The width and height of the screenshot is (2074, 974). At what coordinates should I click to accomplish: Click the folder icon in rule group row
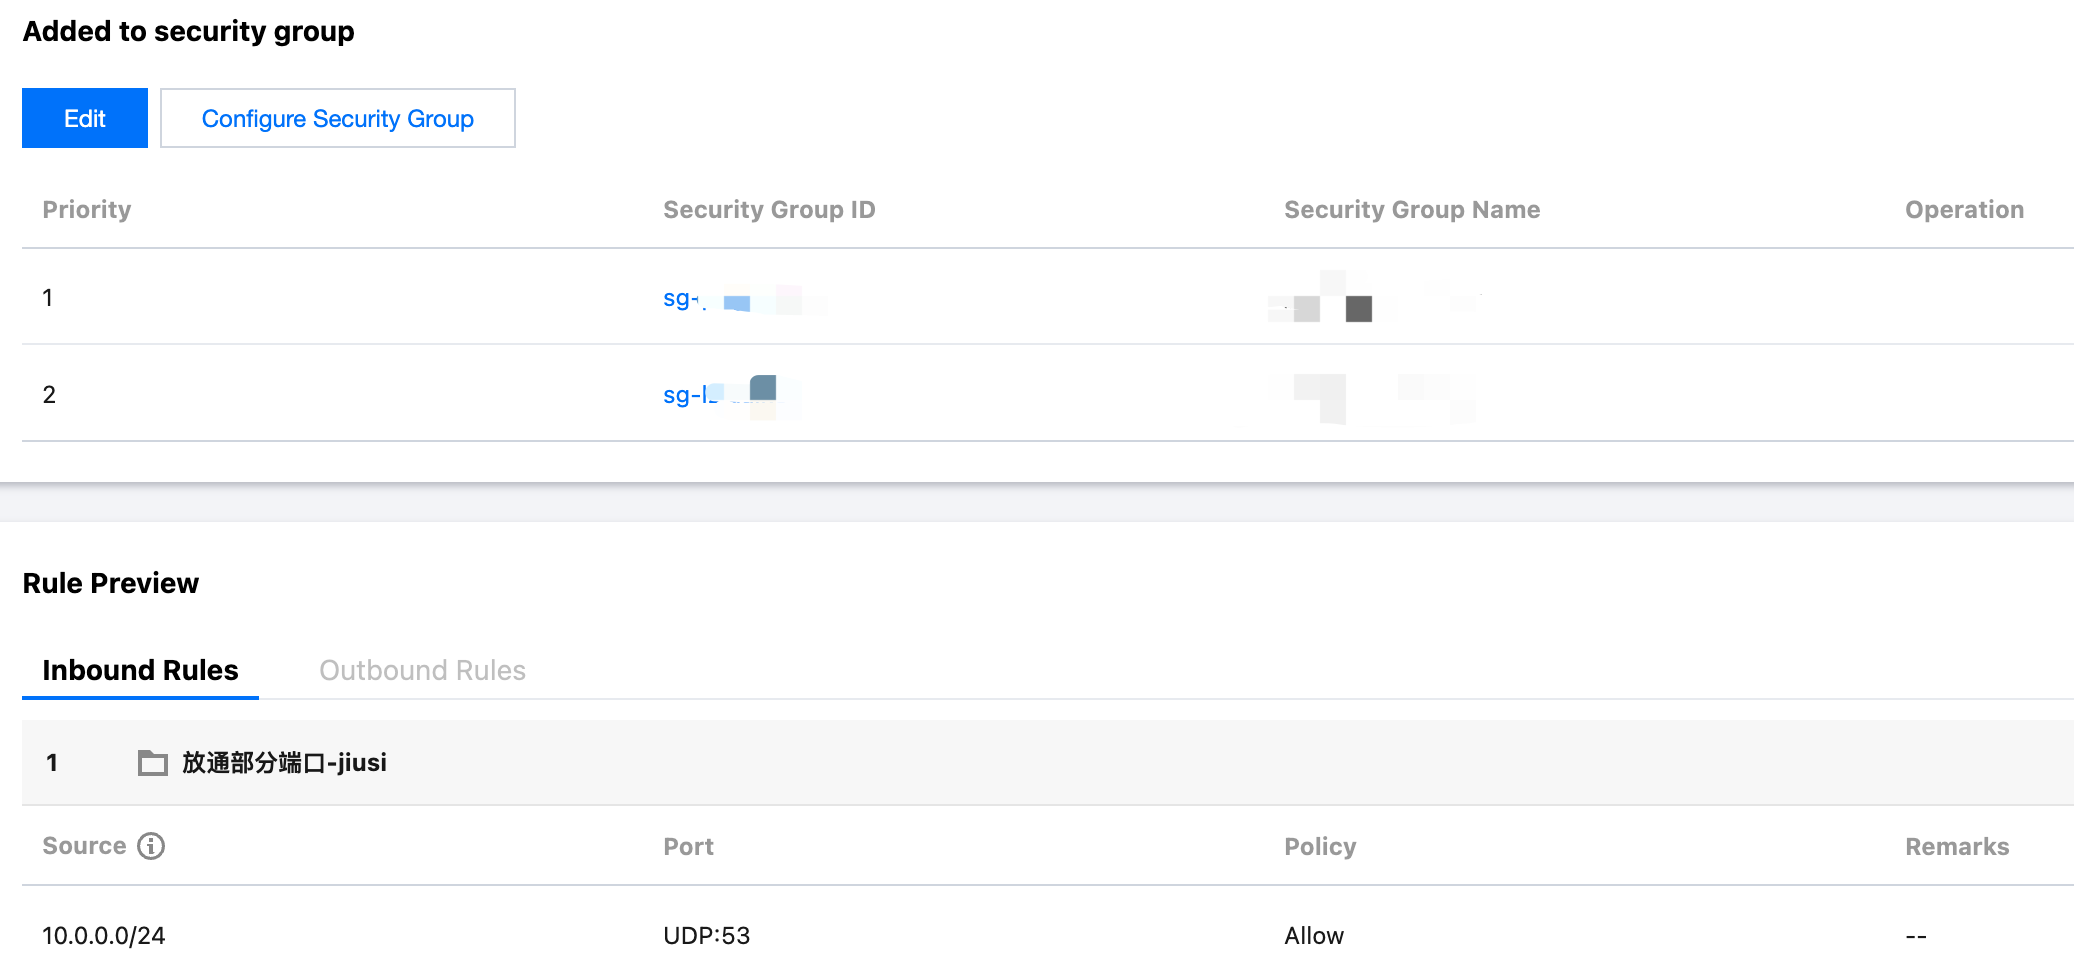pyautogui.click(x=153, y=763)
